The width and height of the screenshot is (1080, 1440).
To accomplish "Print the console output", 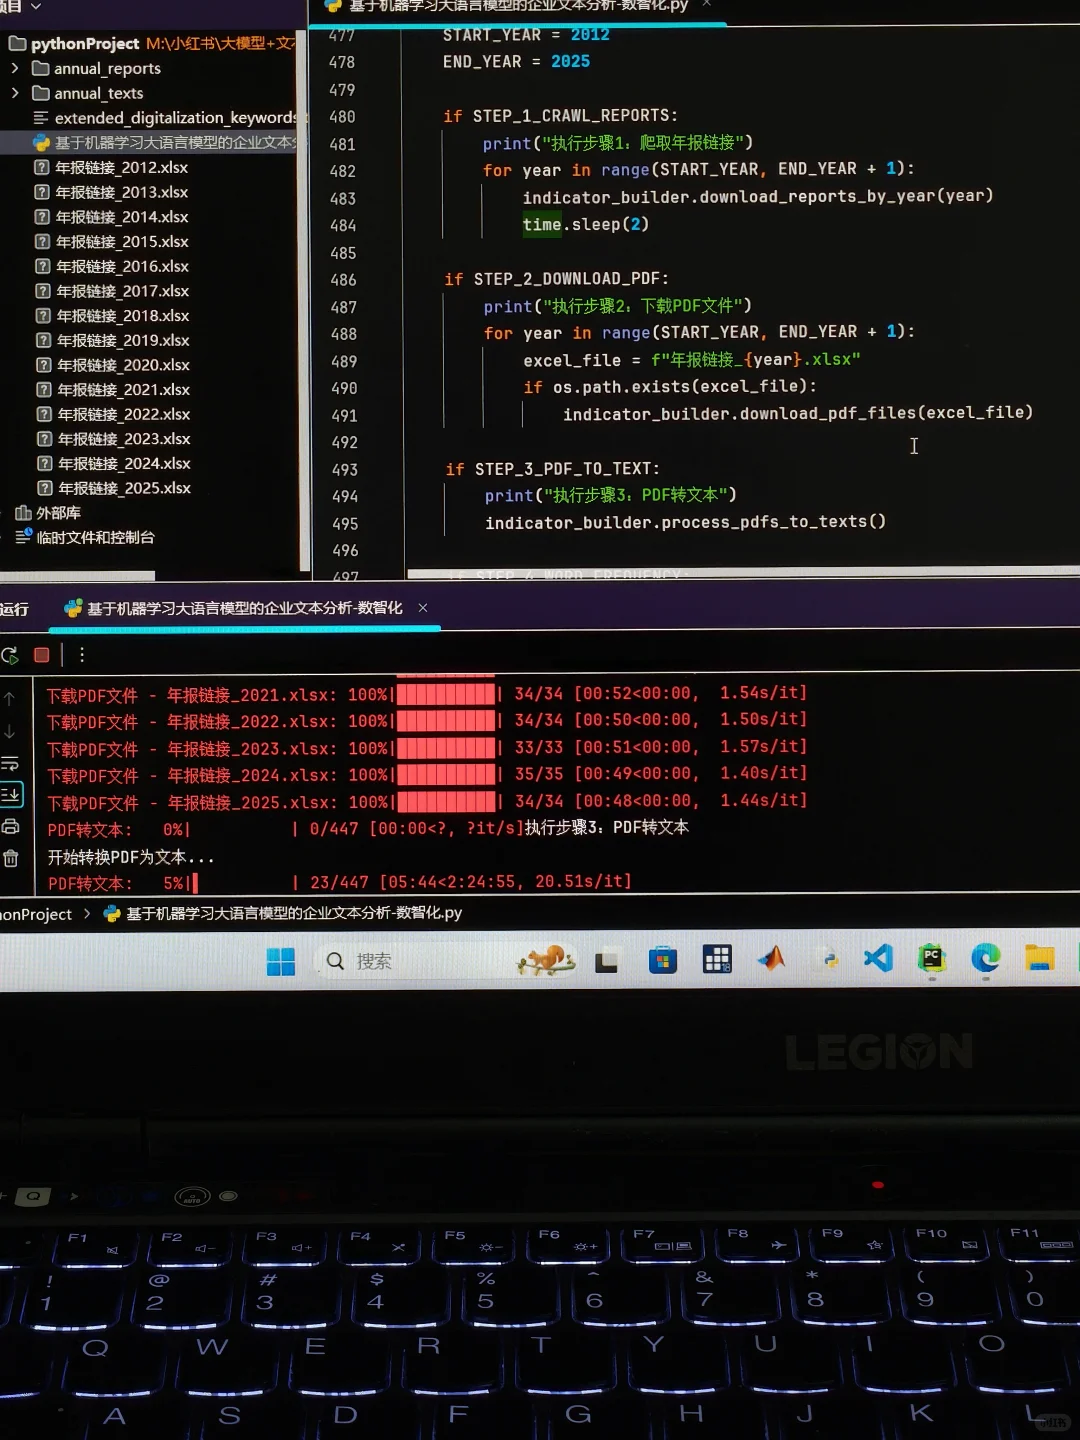I will click(x=11, y=826).
